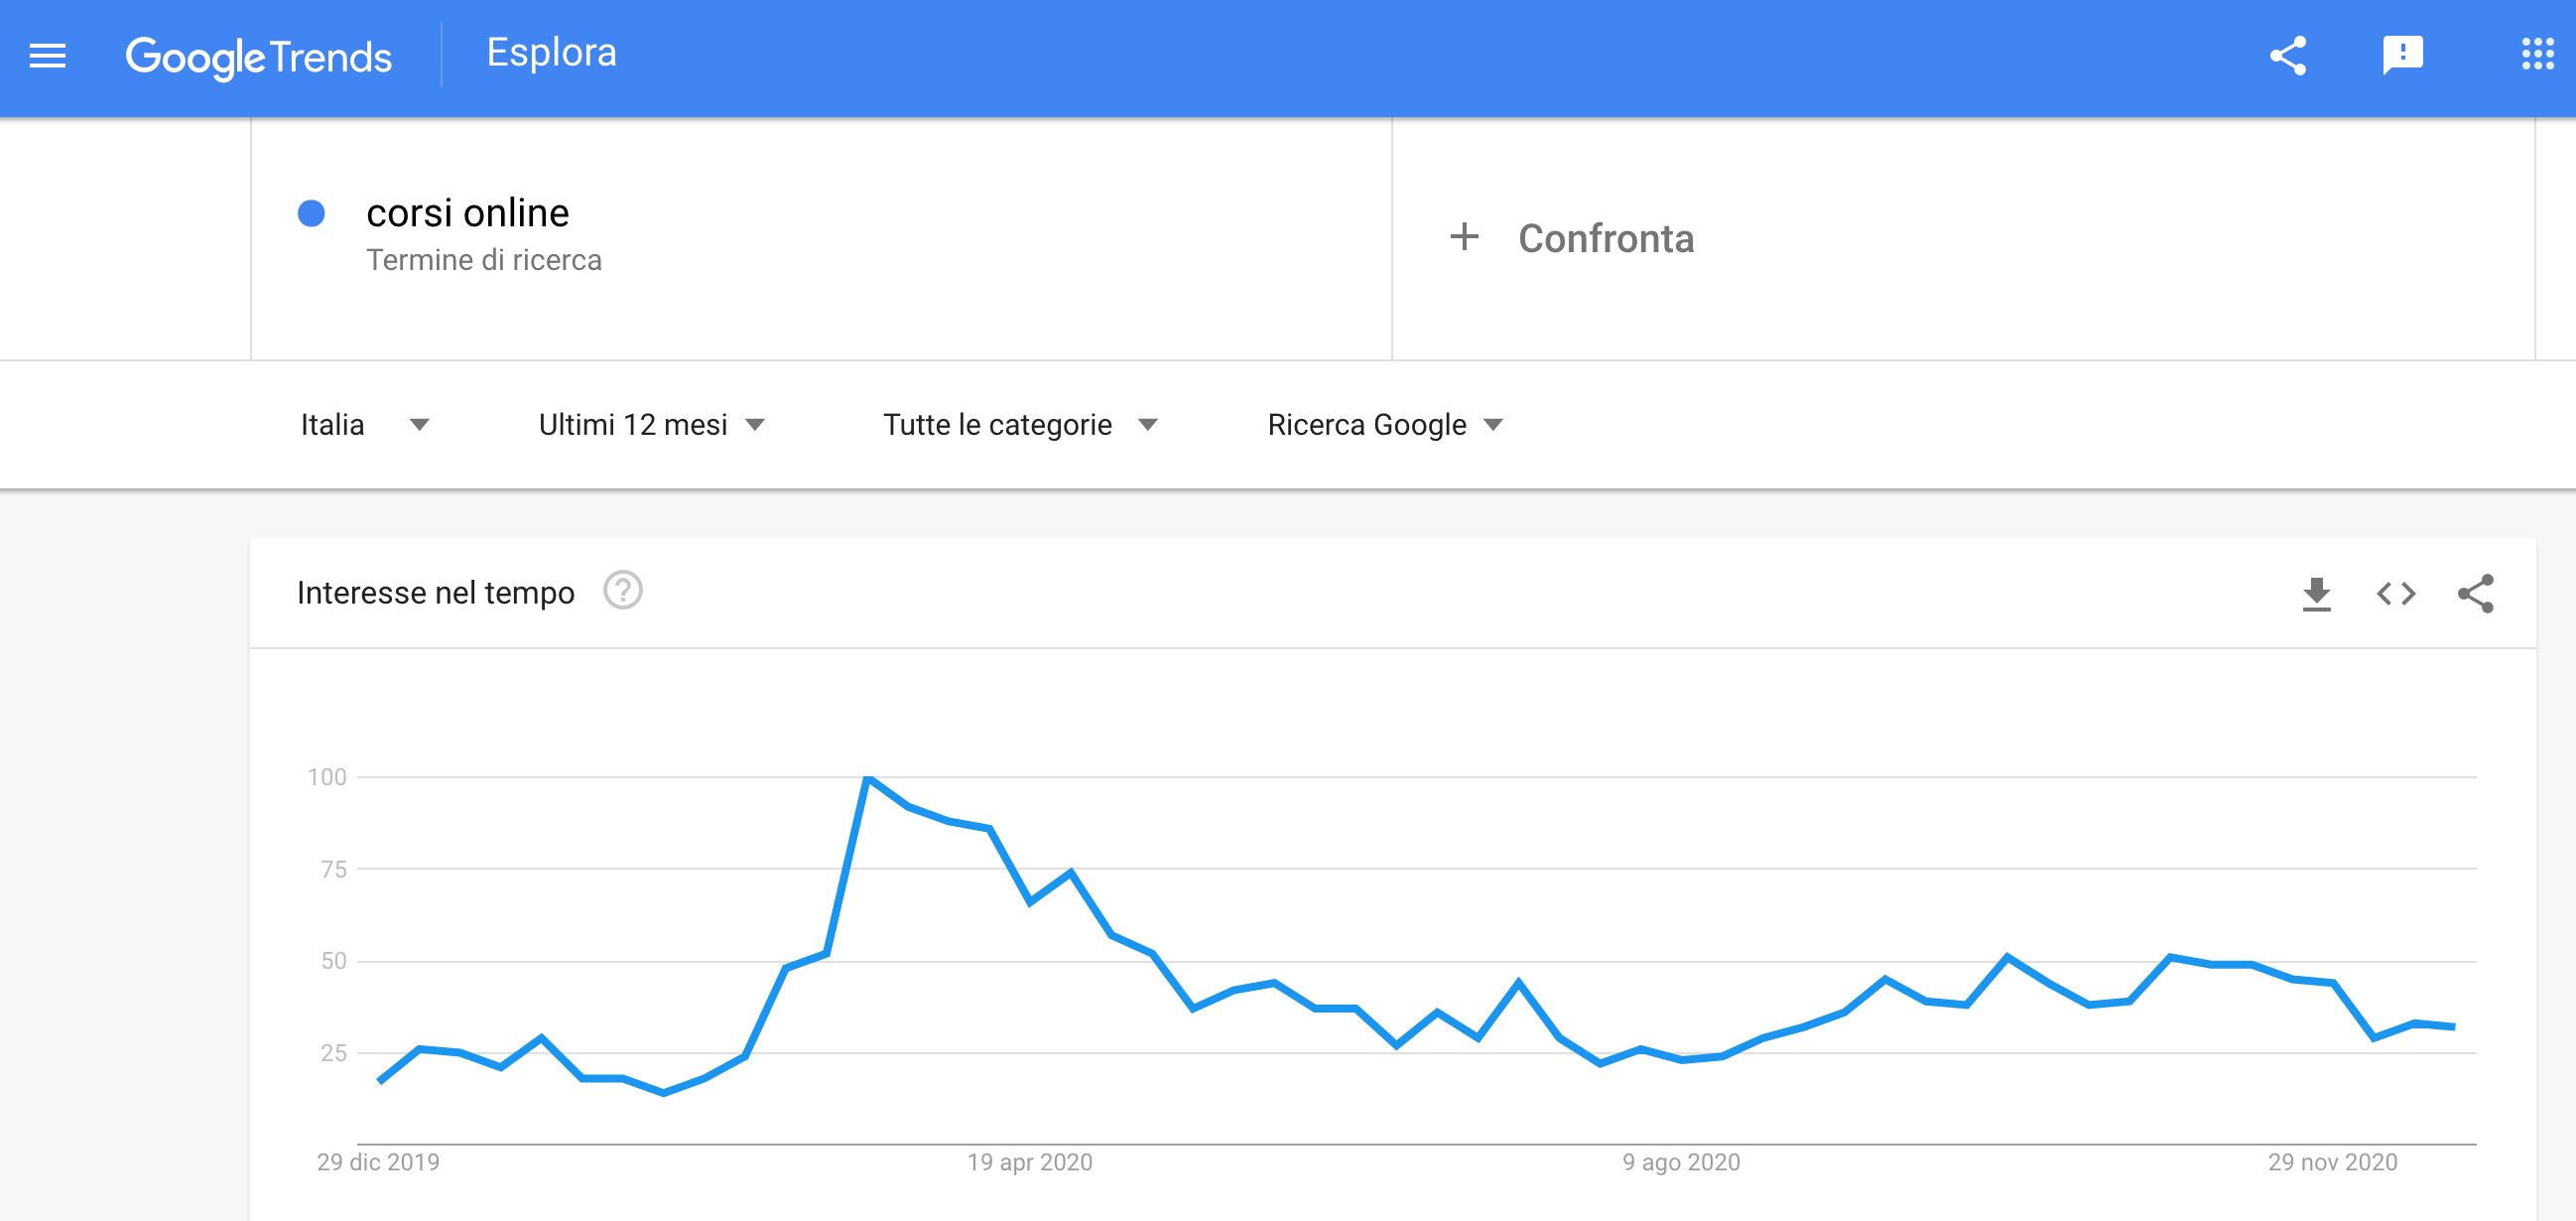
Task: Open the embed code icon for chart
Action: pos(2396,594)
